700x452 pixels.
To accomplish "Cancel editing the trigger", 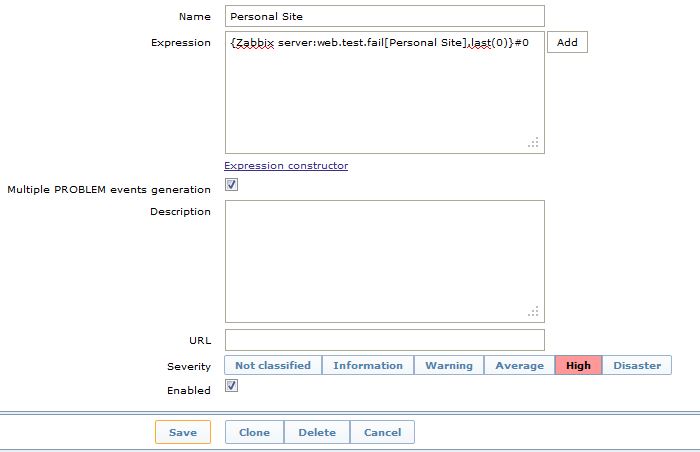I will [x=382, y=432].
